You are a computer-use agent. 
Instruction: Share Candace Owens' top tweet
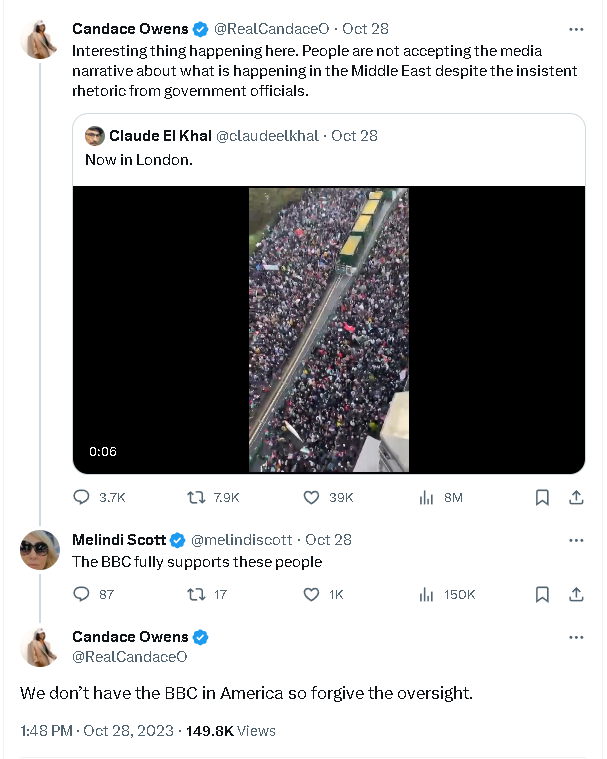pos(576,497)
